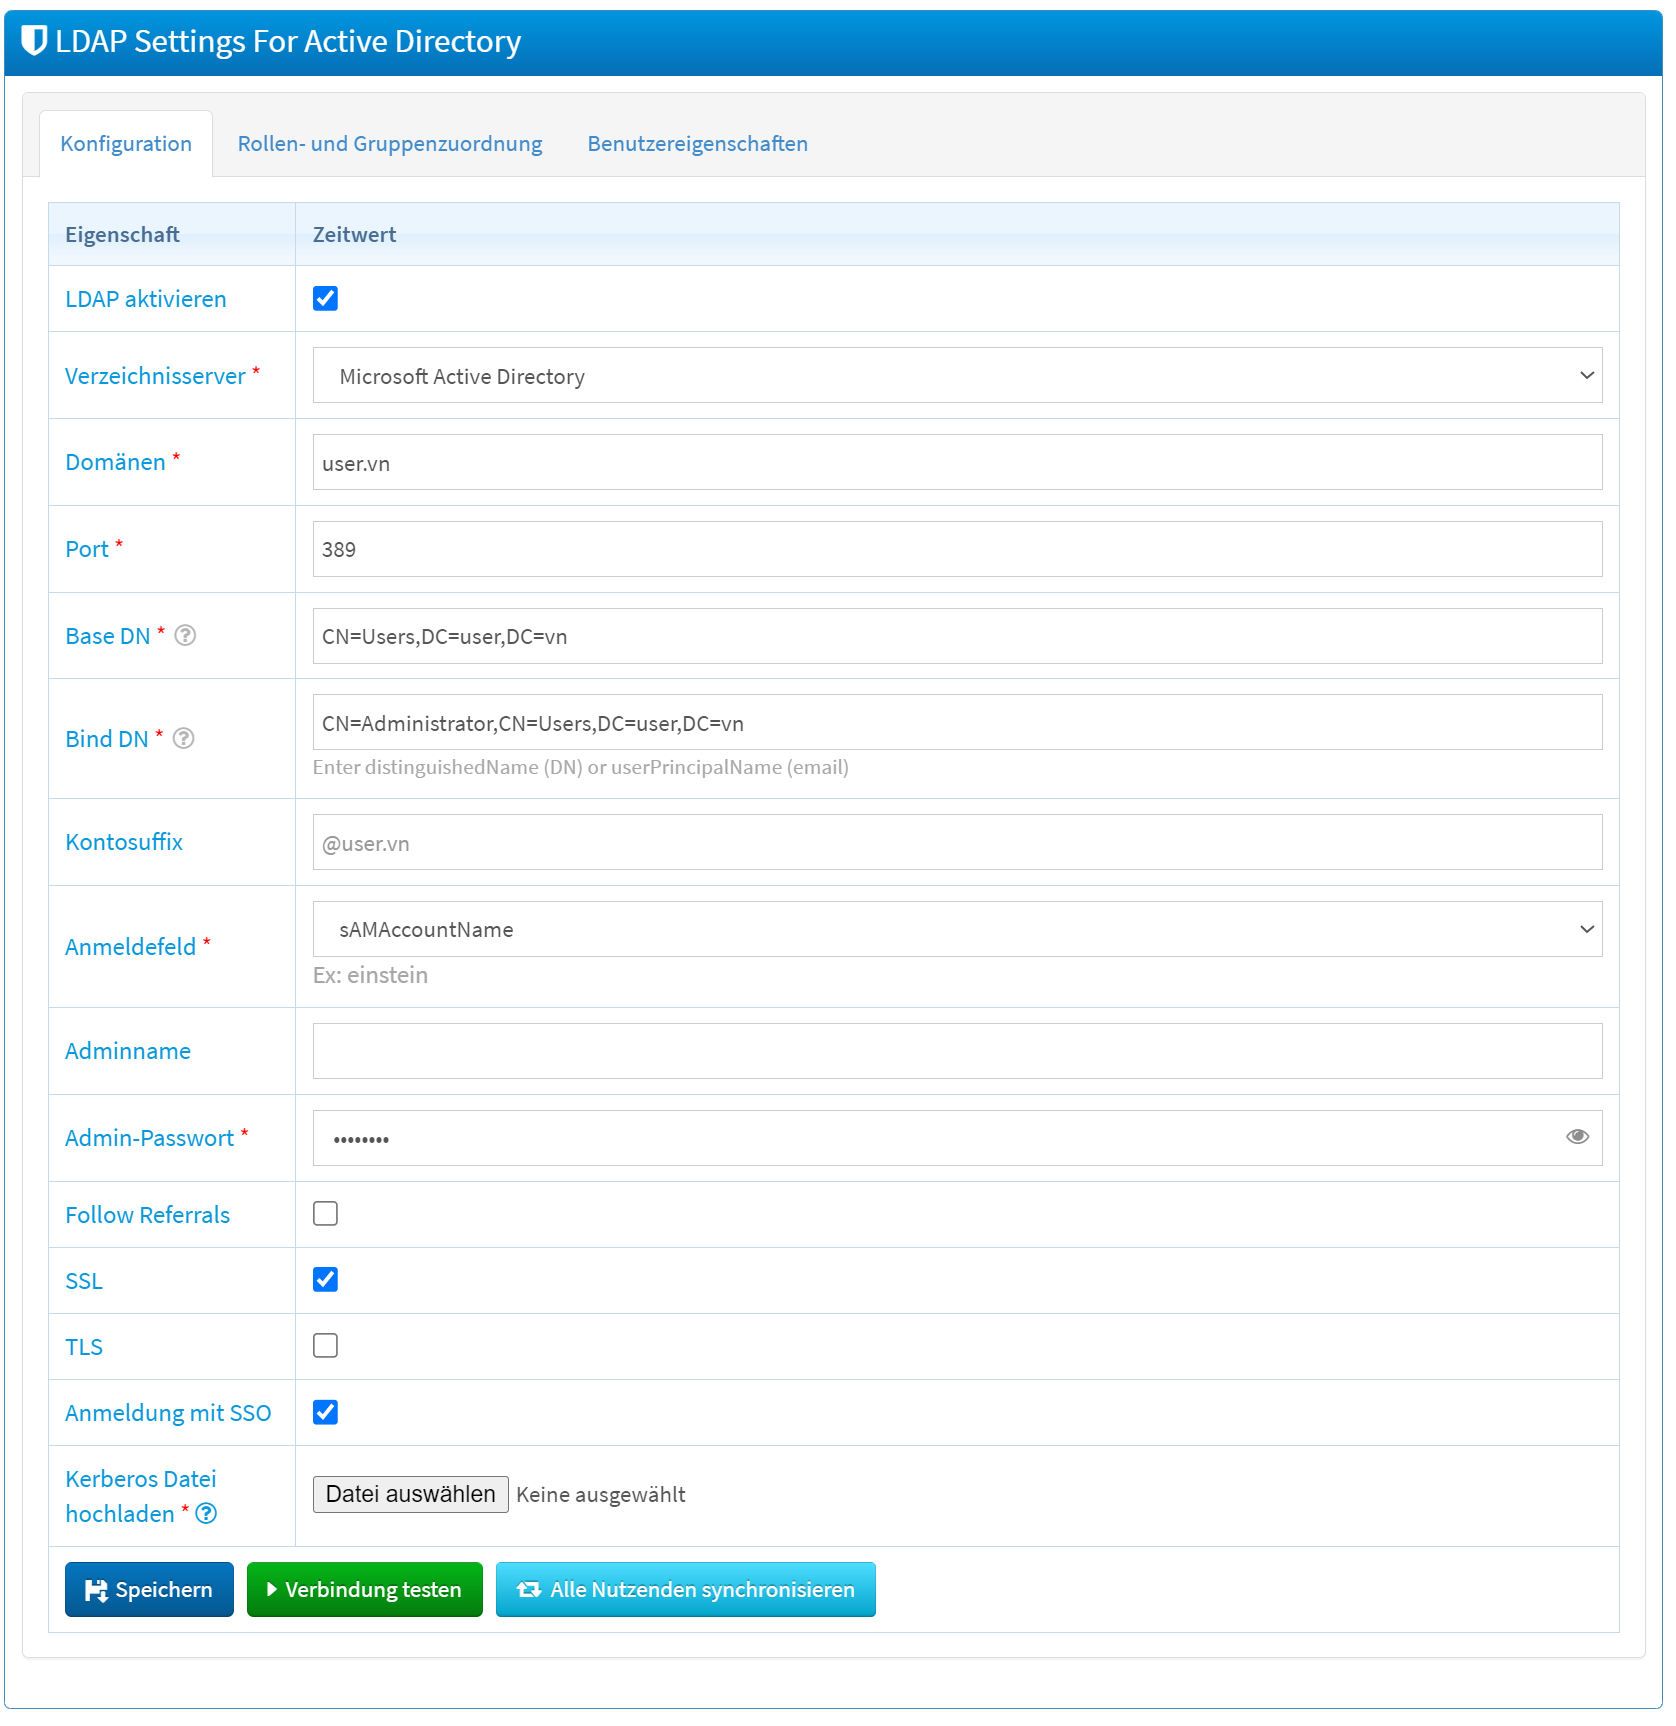Click Alle Nutzenden synchronisieren button

(685, 1590)
